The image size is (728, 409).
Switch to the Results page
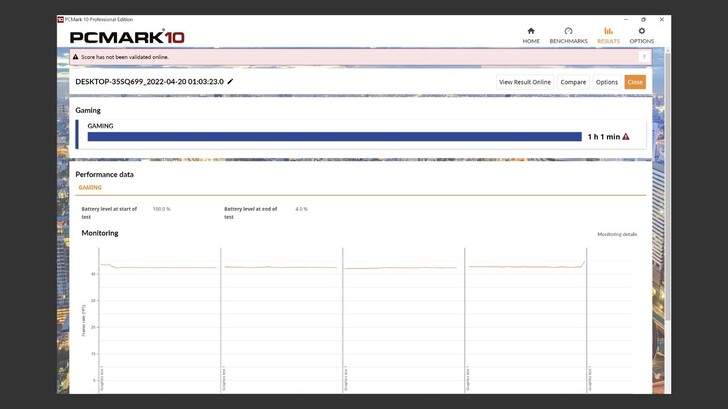[608, 35]
